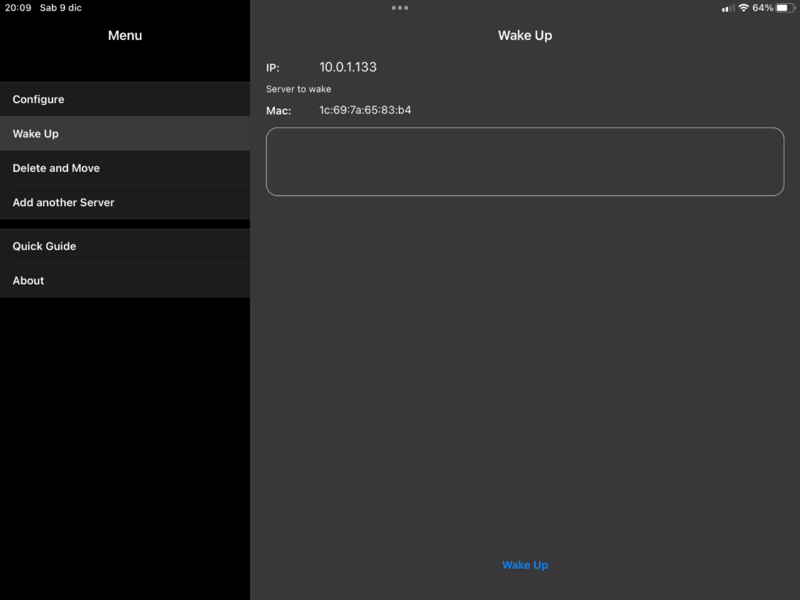This screenshot has width=800, height=600.
Task: Tap the date Sab 9 dic
Action: tap(62, 8)
